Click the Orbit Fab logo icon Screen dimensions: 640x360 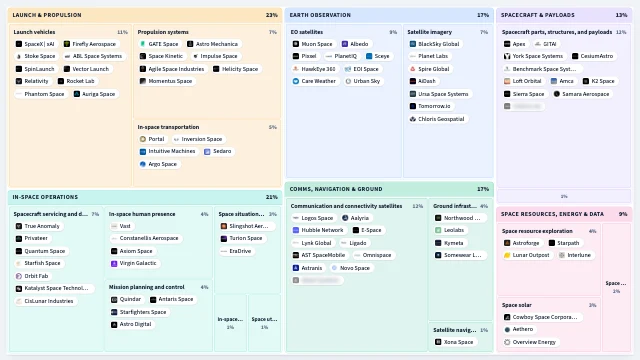(x=19, y=276)
